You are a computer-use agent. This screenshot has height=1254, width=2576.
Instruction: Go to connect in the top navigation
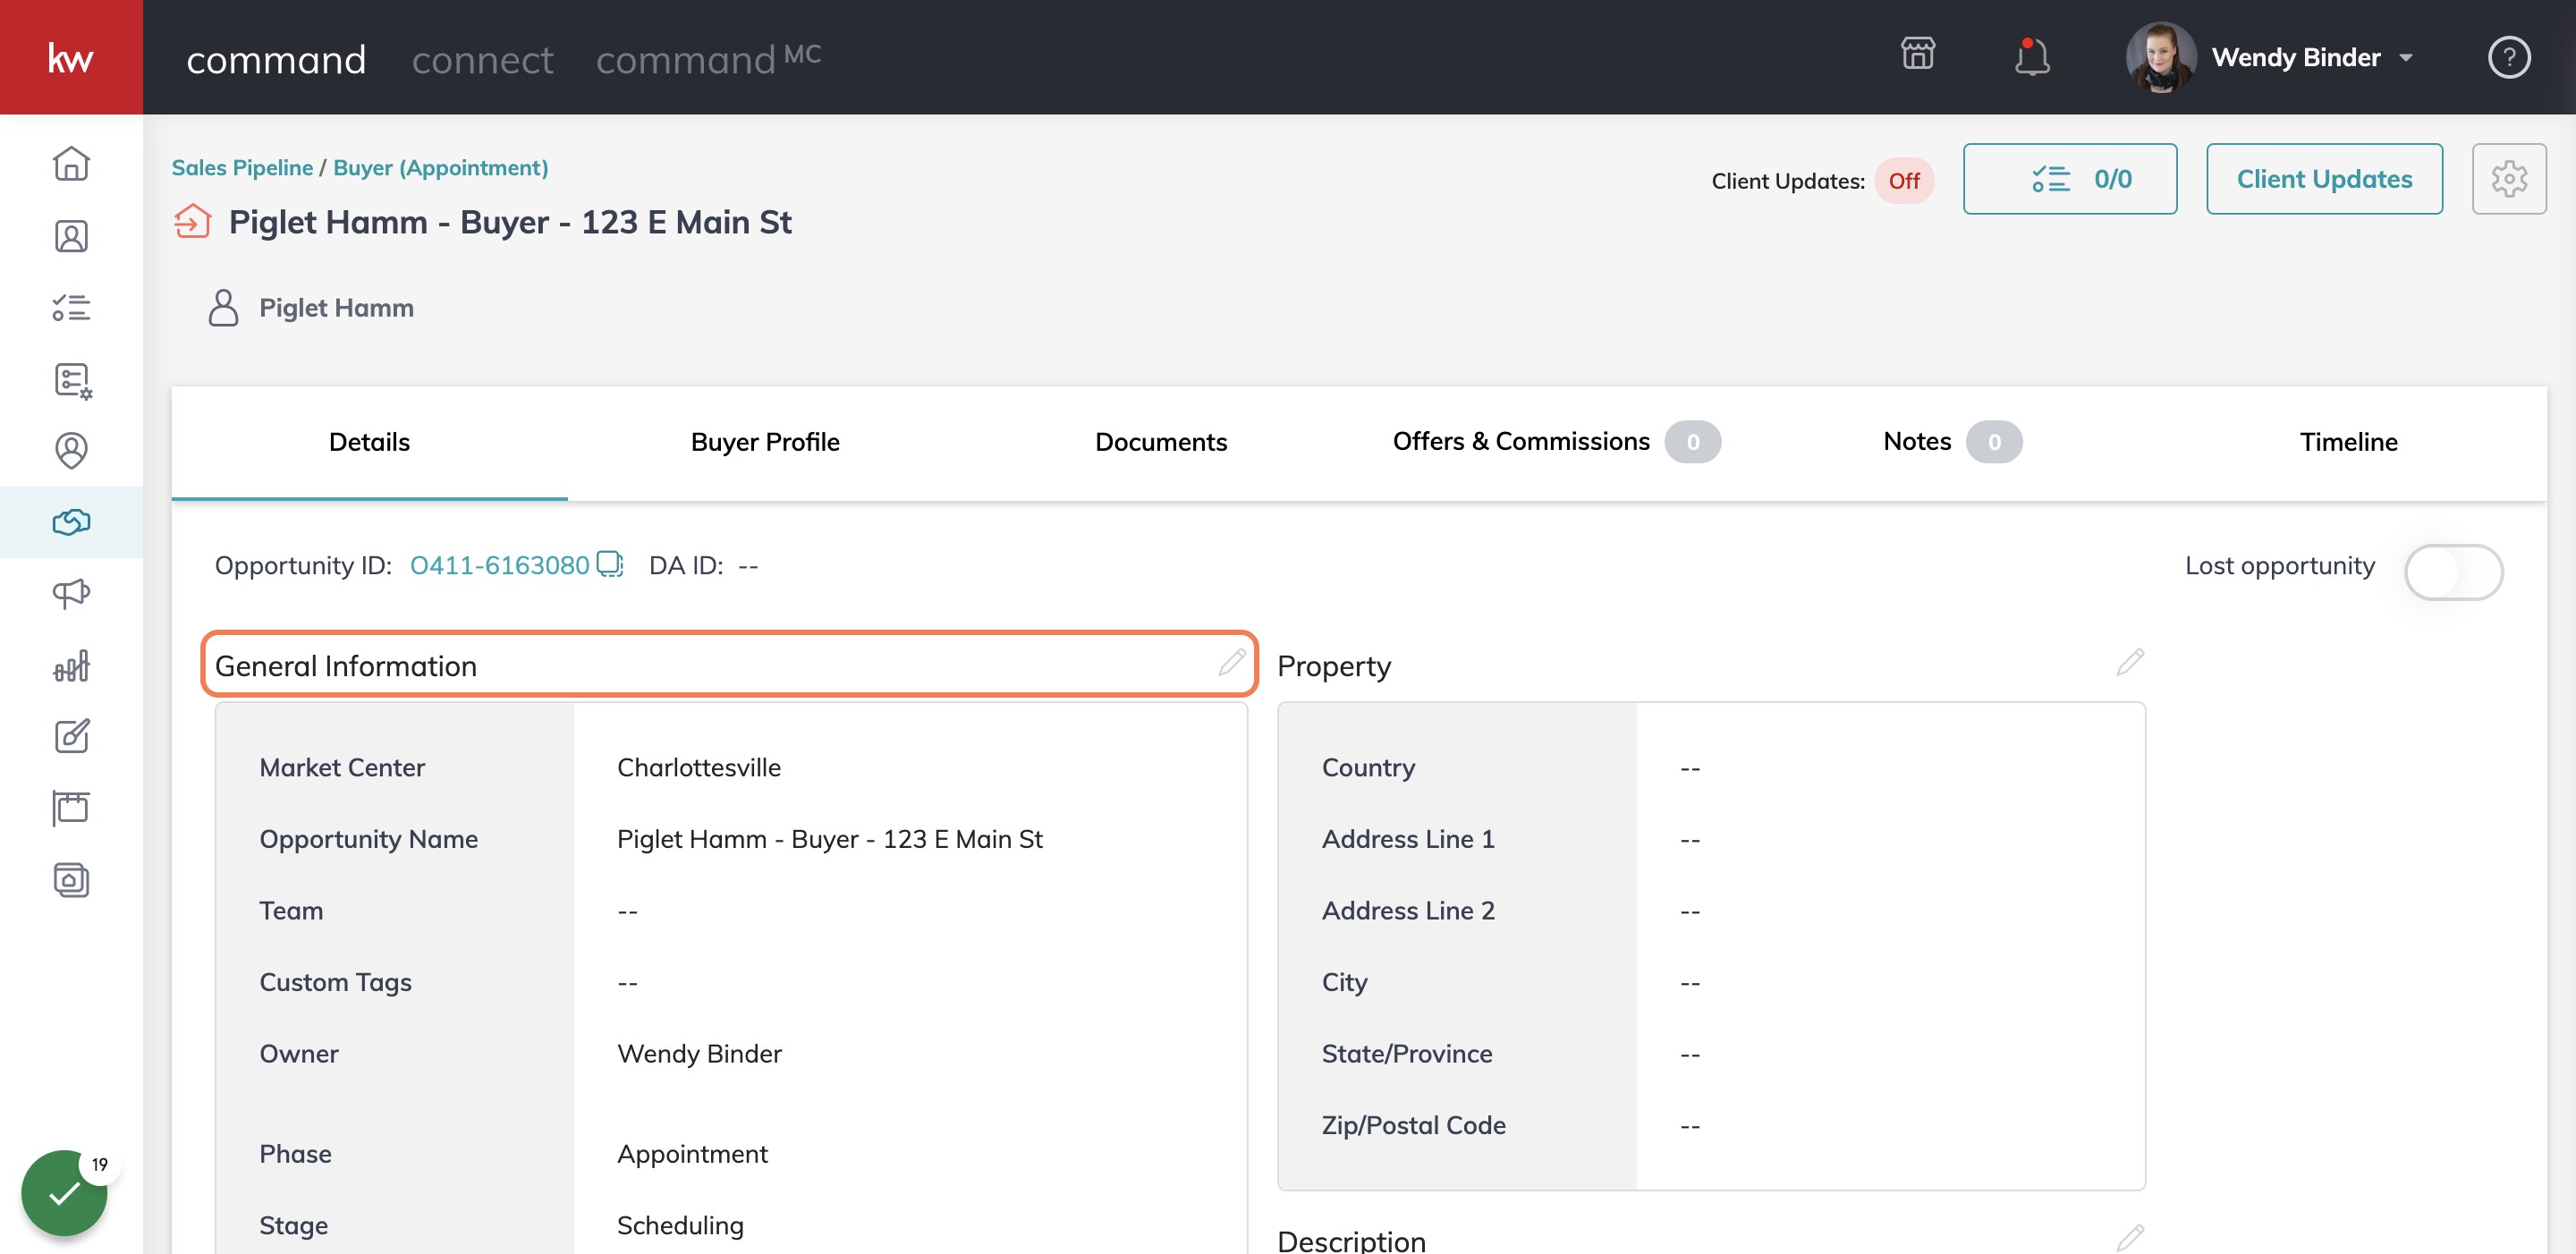coord(482,60)
